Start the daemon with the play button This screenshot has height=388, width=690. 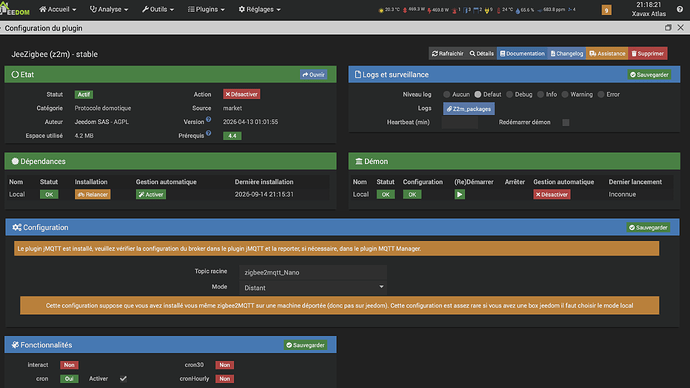click(x=459, y=194)
